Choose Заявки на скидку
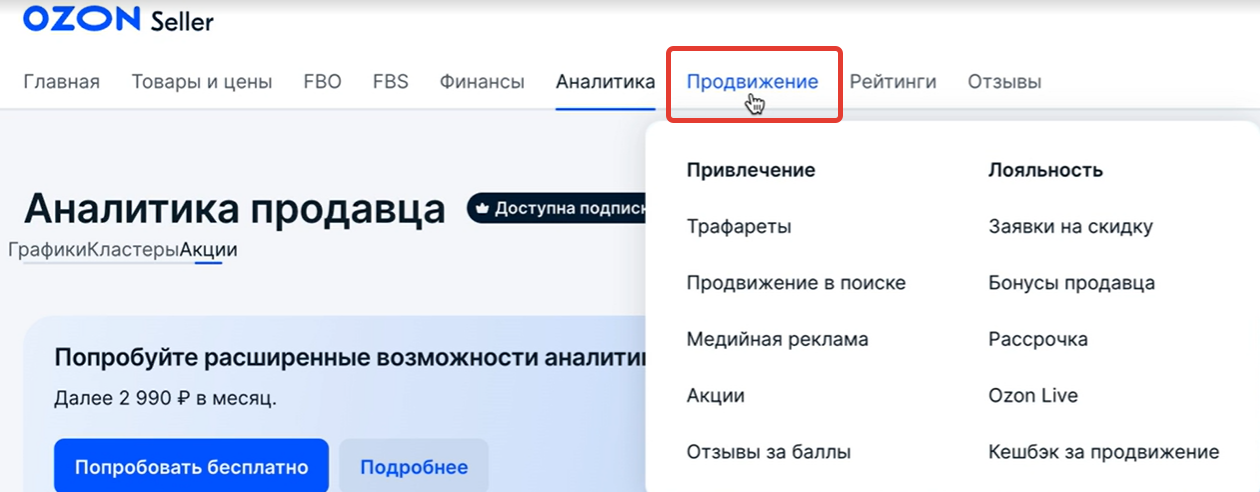The image size is (1260, 492). (1070, 227)
